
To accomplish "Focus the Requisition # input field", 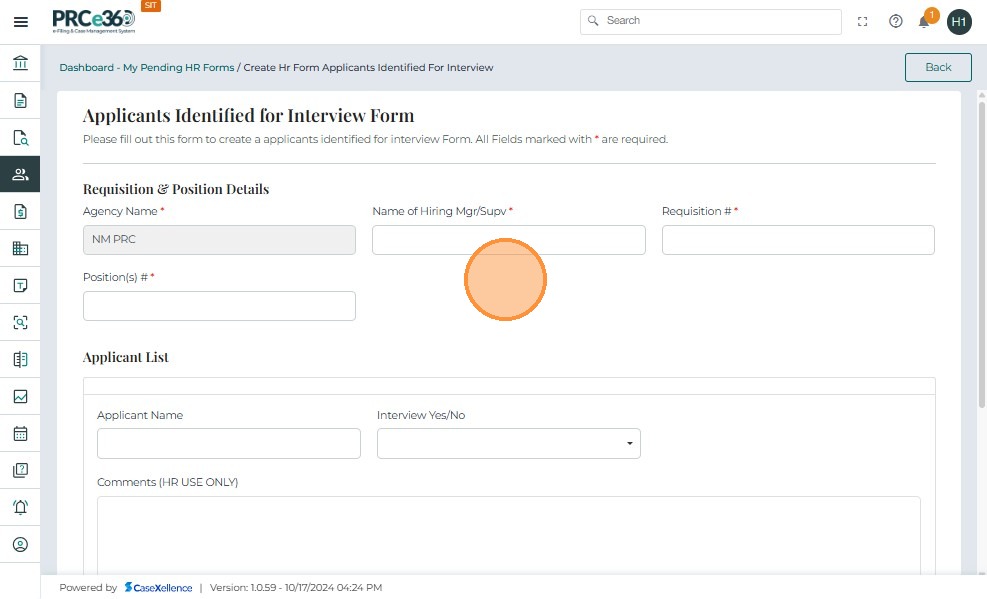I will (x=798, y=240).
